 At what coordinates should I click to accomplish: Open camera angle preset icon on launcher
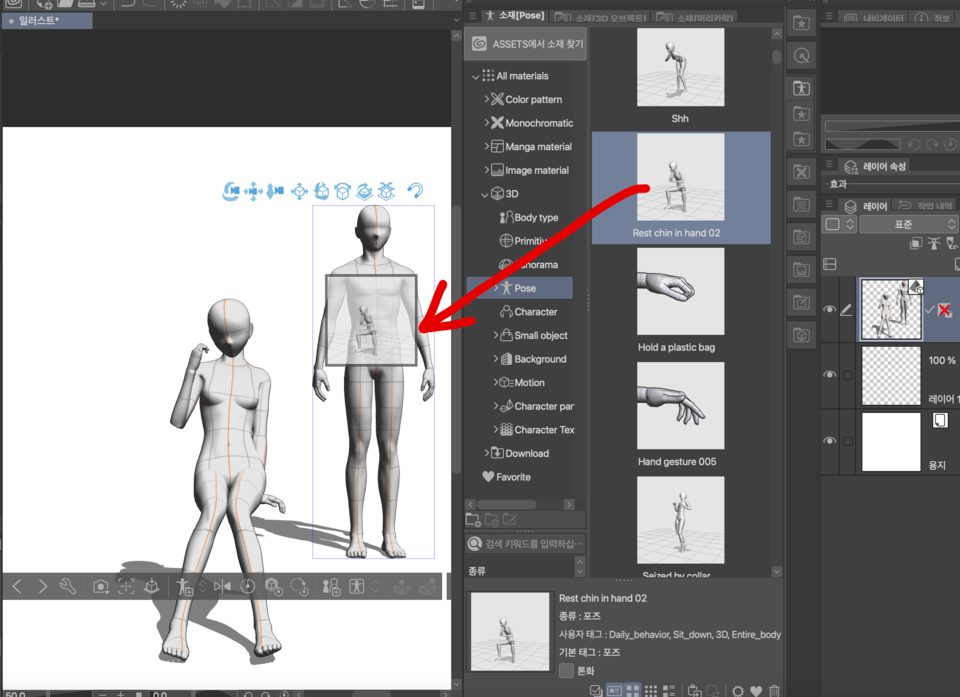100,587
